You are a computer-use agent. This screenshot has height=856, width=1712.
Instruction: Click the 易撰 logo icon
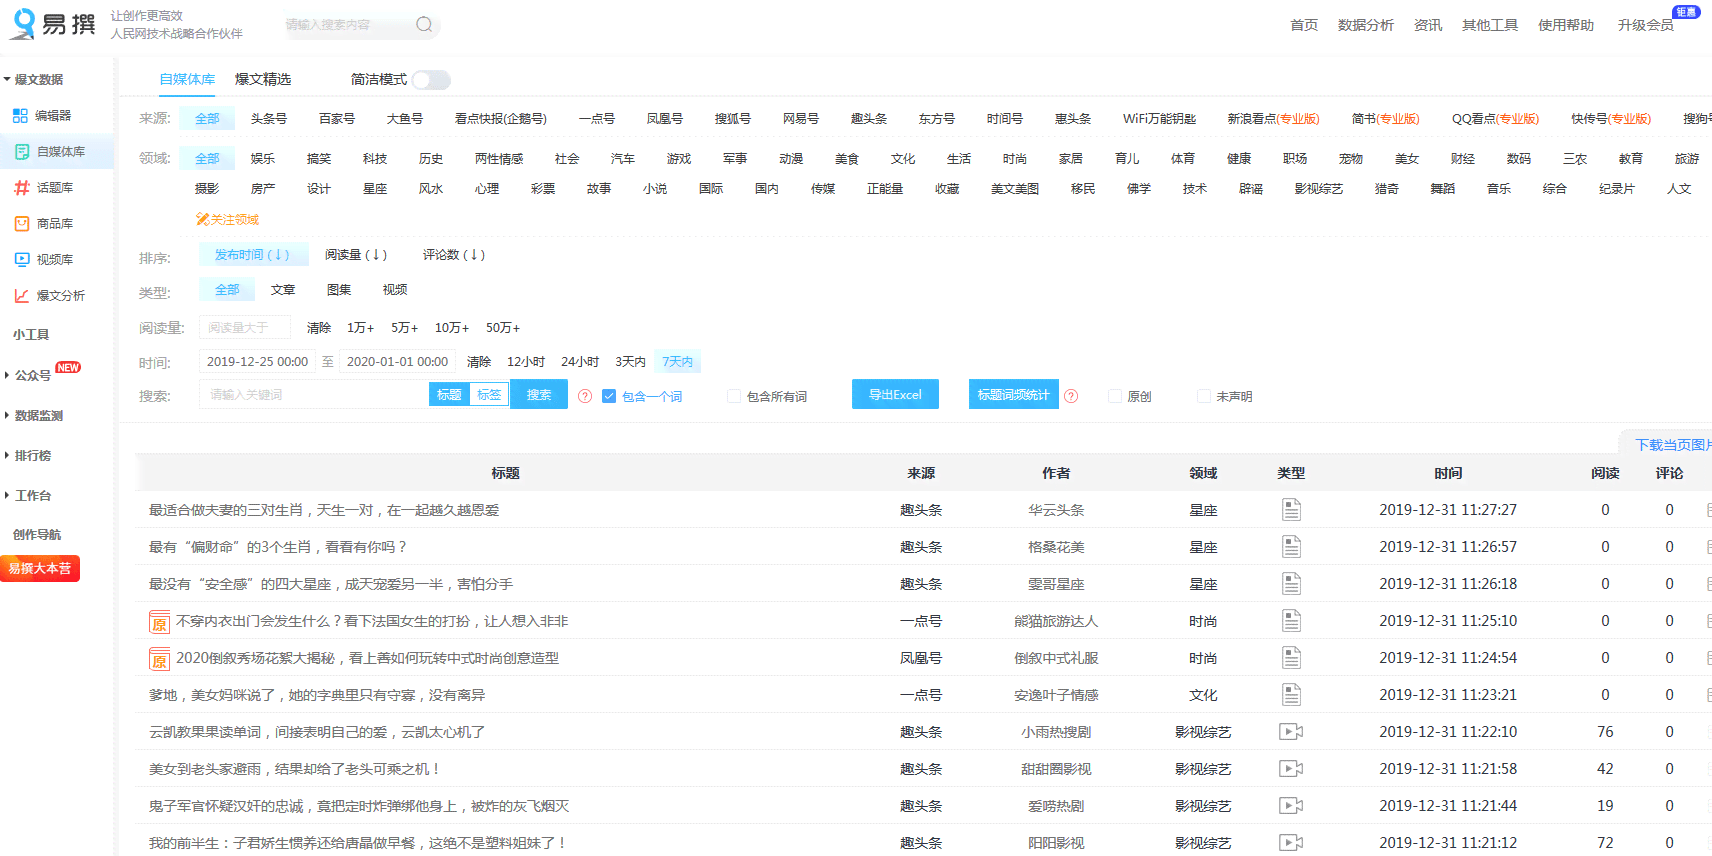click(22, 24)
